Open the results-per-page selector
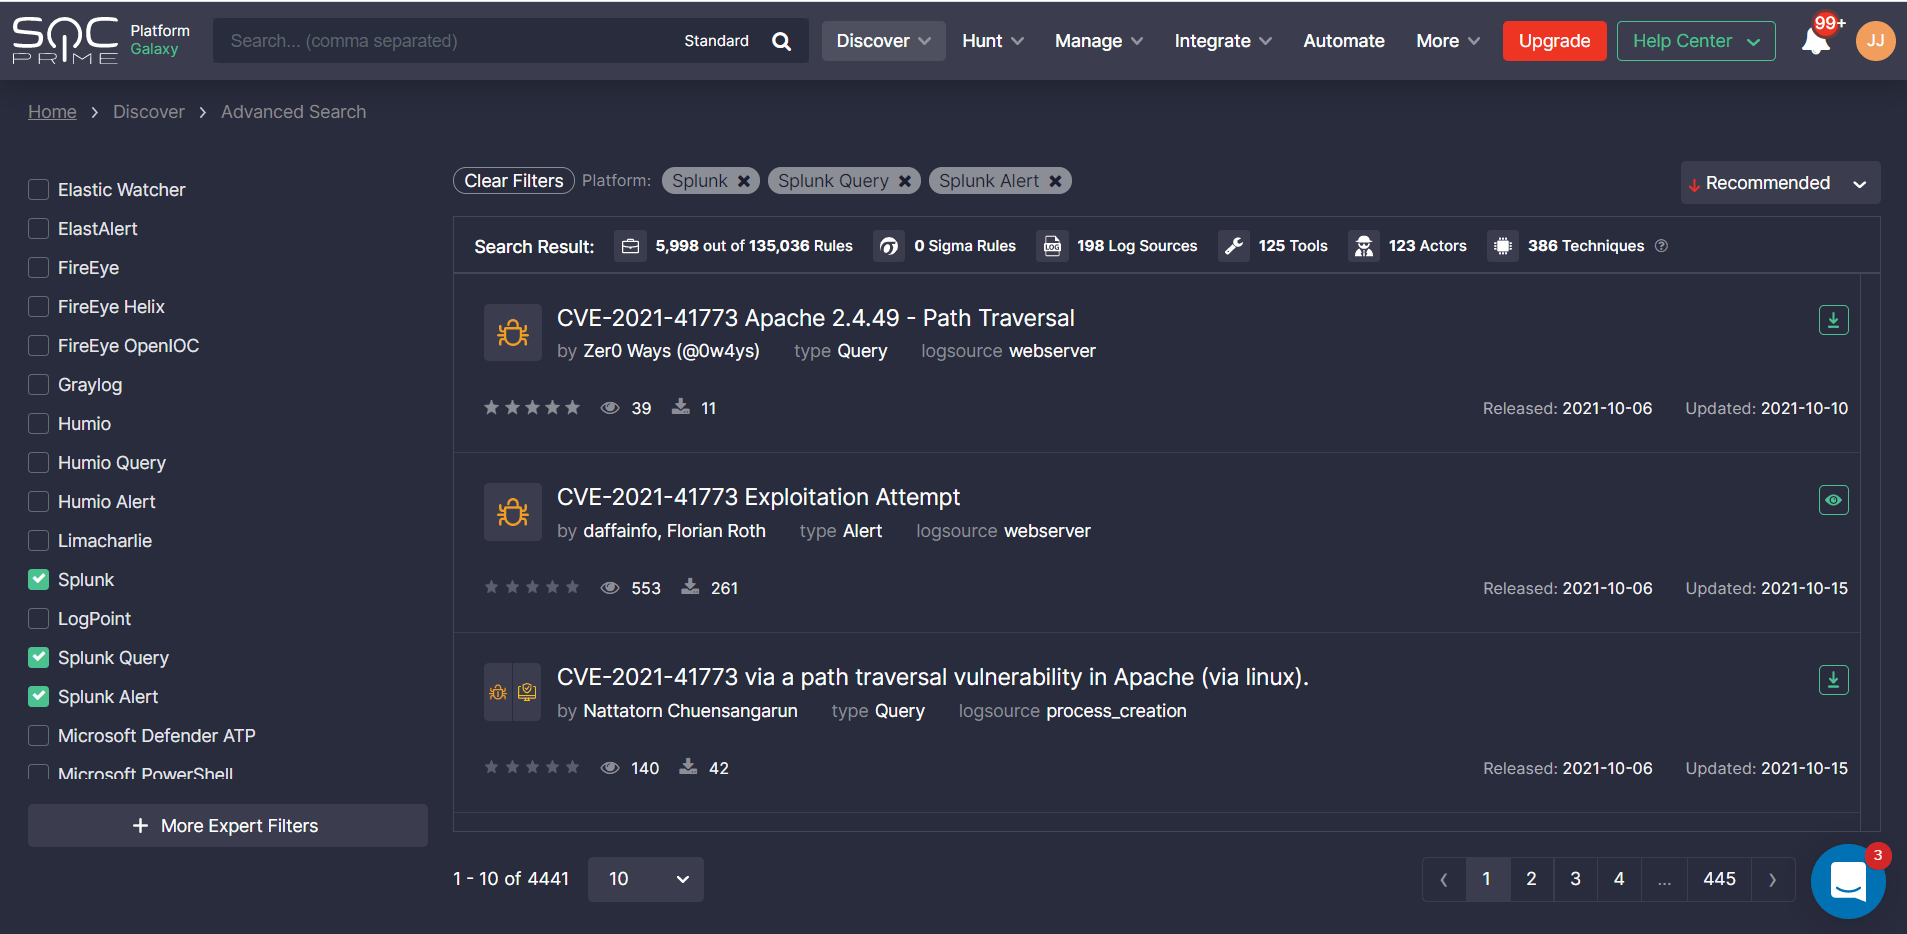 coord(645,879)
